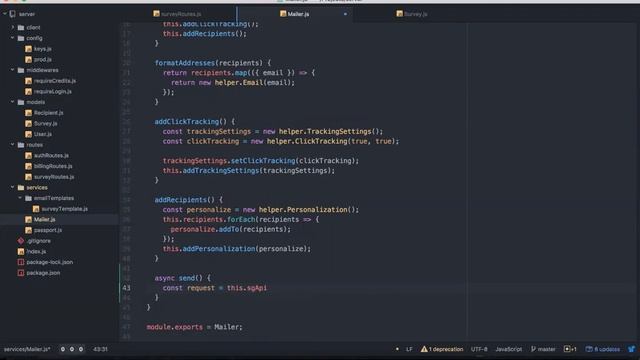Collapse the services folder chevron
The width and height of the screenshot is (640, 360).
pyautogui.click(x=13, y=187)
